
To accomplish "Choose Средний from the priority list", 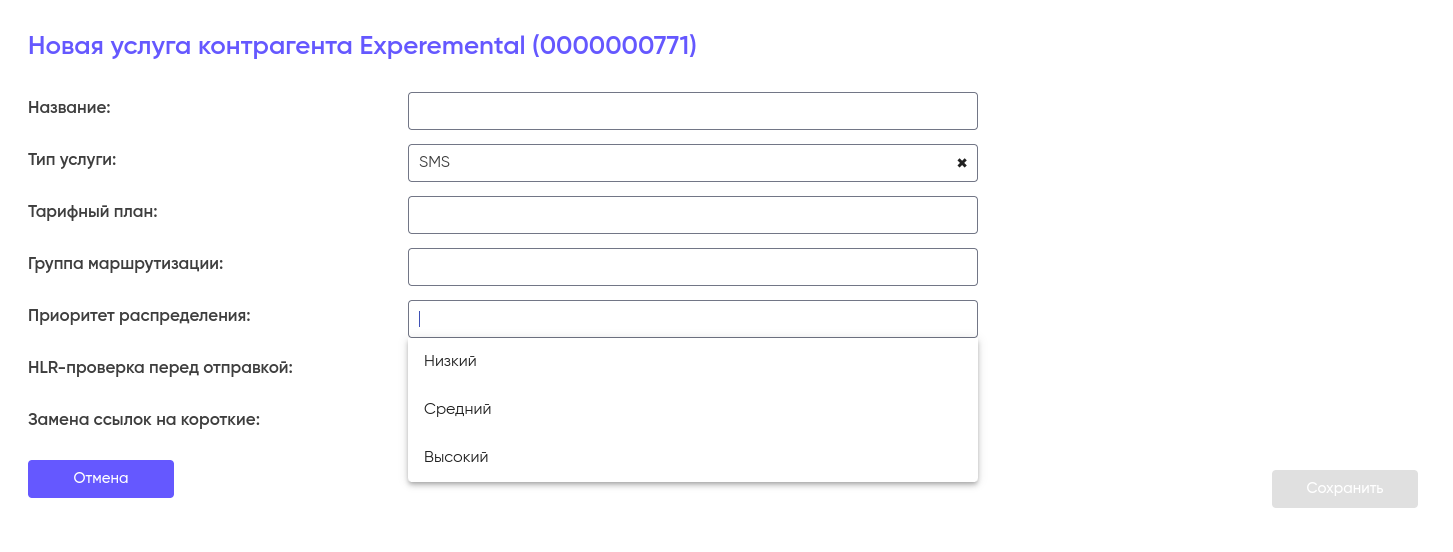I will 457,409.
